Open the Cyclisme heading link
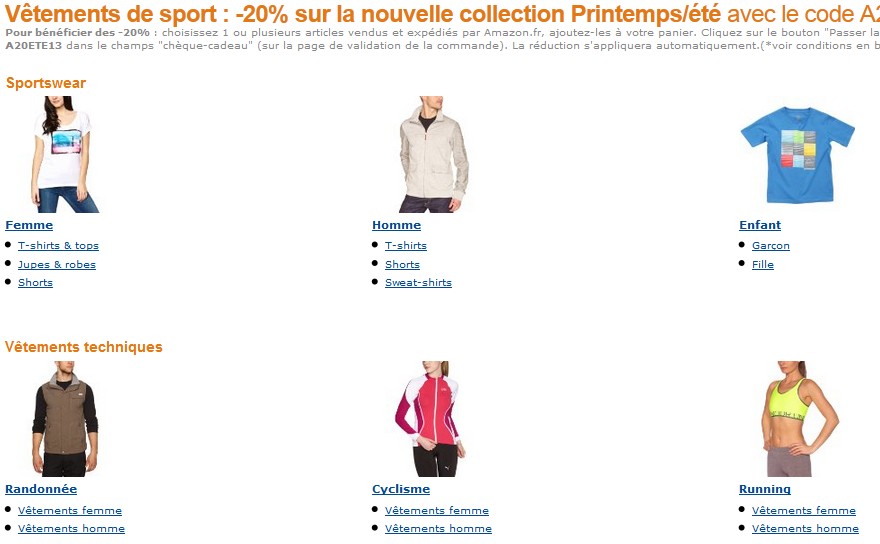The image size is (880, 544). [x=401, y=489]
